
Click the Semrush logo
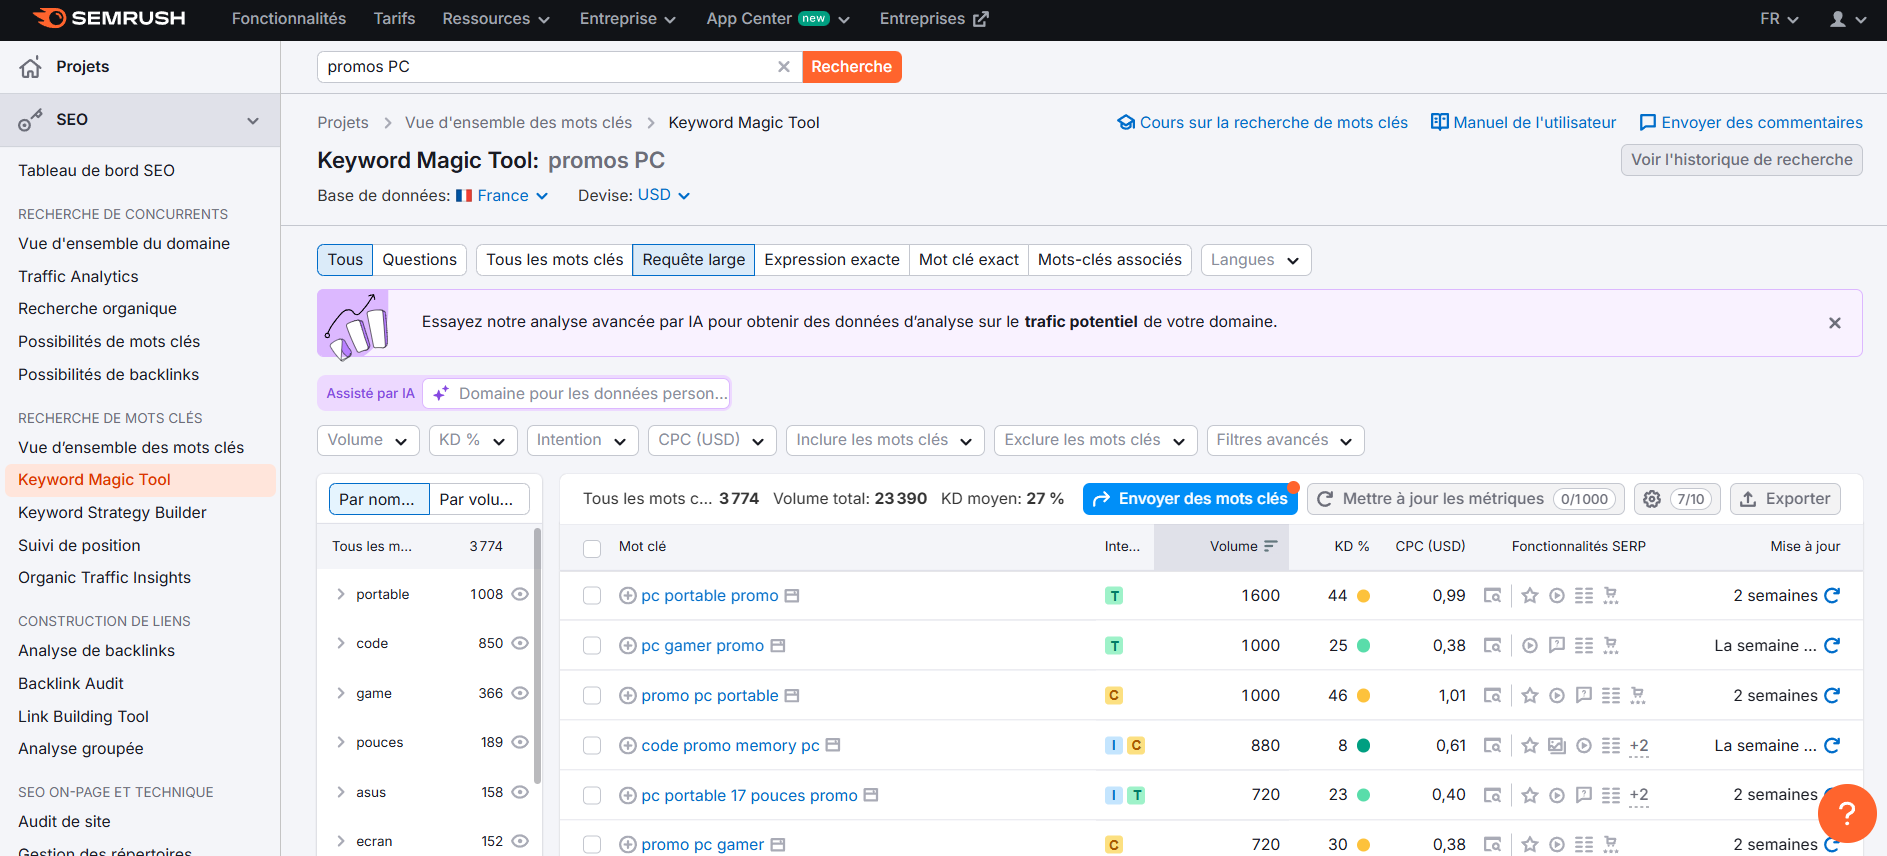109,18
